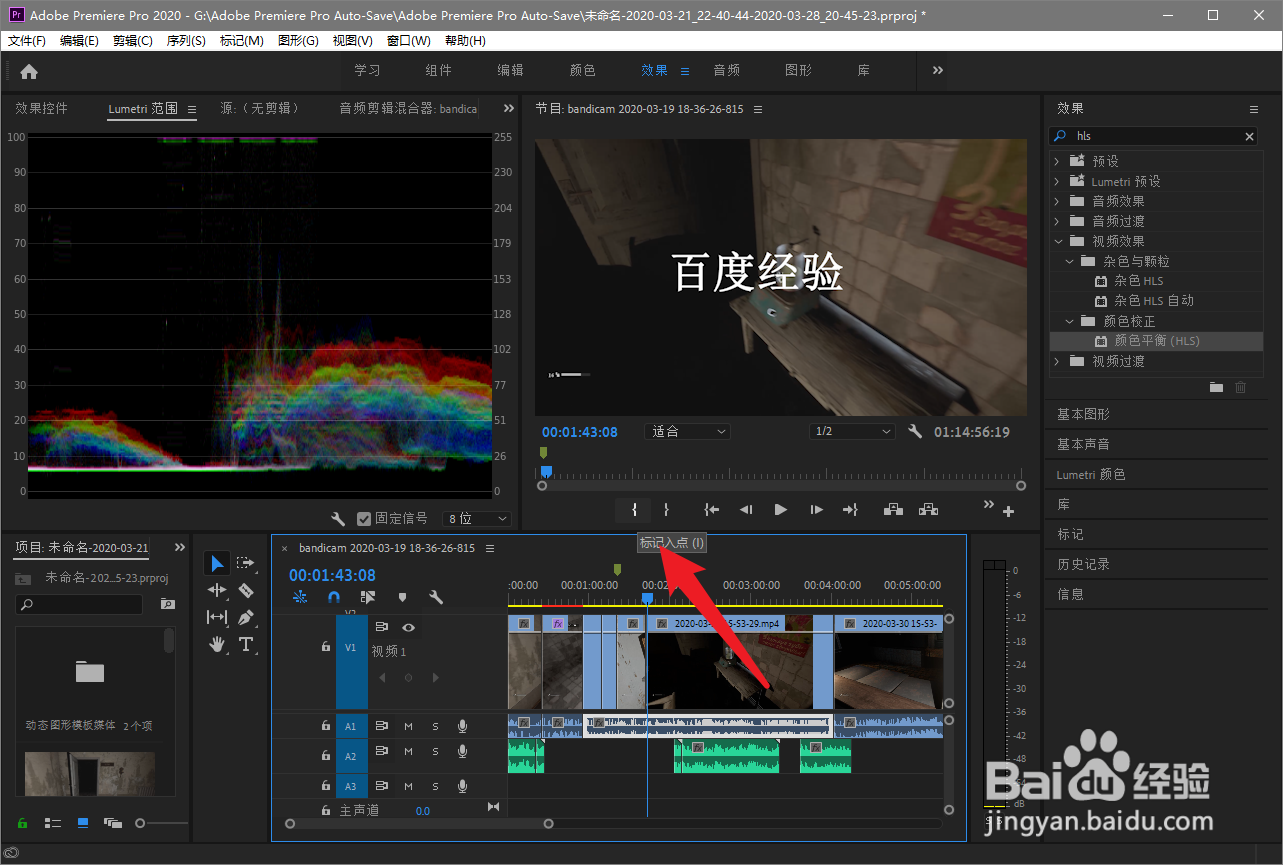Expand the 音频效果 folder

[x=1057, y=201]
